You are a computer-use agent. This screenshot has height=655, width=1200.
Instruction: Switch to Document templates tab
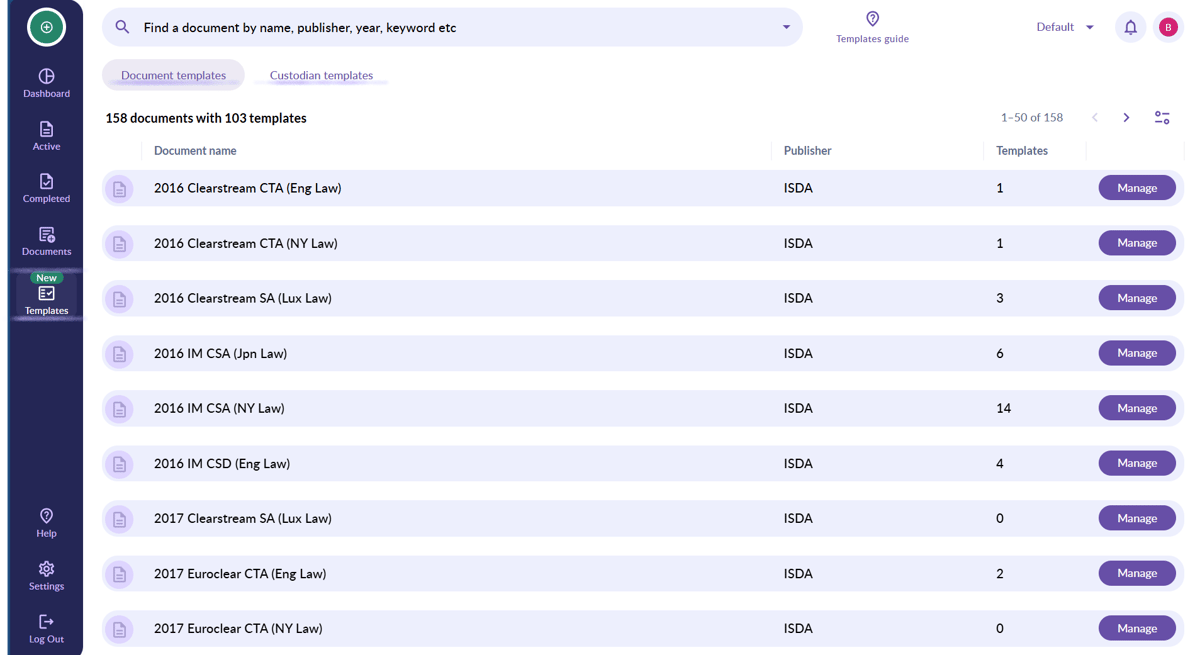pos(173,75)
